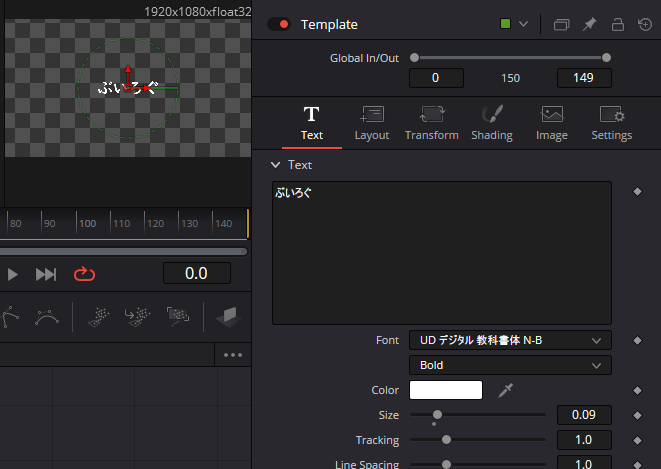Click the green angle handle in the viewer

(169, 88)
